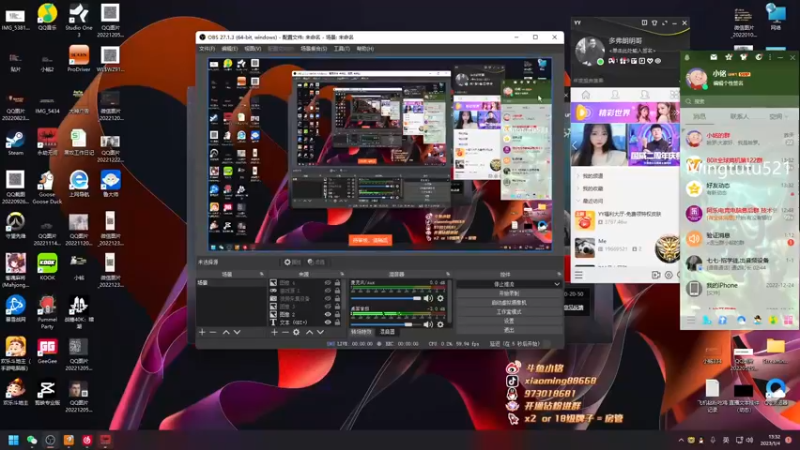Open 验证消息 entry in QQ list
The width and height of the screenshot is (800, 450).
tap(739, 238)
